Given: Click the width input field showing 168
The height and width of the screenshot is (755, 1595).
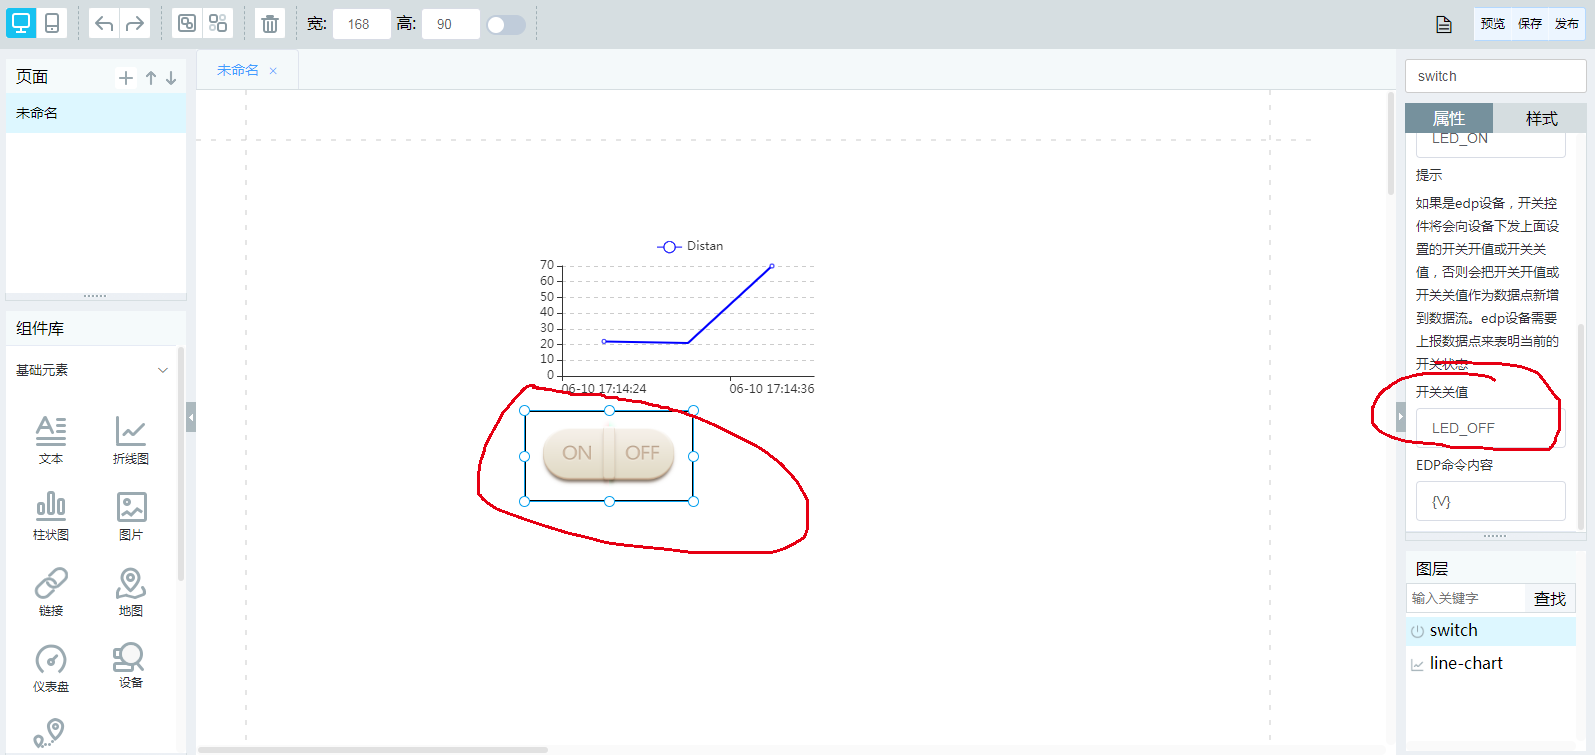Looking at the screenshot, I should [361, 24].
